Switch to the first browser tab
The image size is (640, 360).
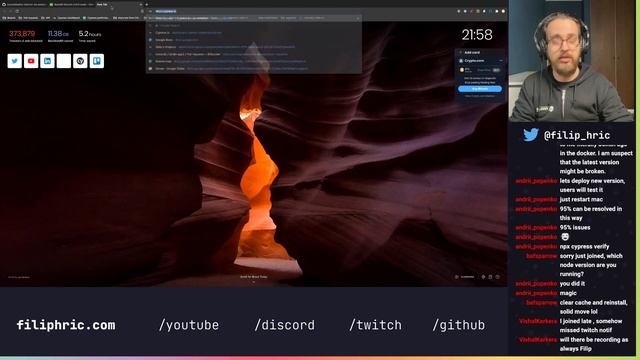click(24, 4)
